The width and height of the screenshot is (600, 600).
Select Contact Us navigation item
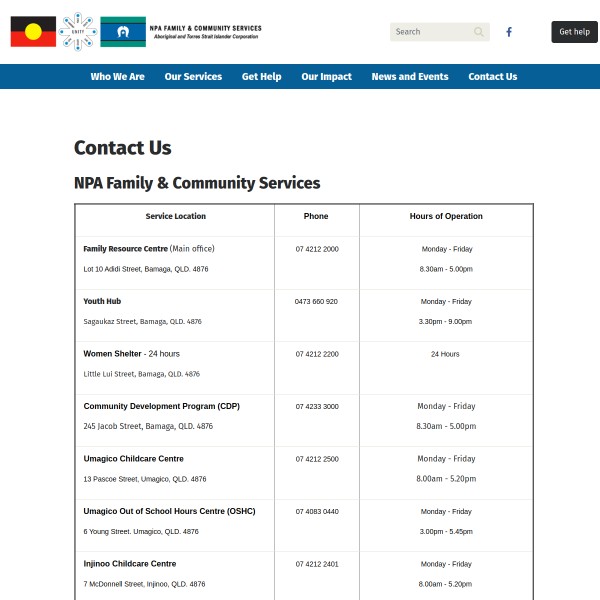click(492, 77)
